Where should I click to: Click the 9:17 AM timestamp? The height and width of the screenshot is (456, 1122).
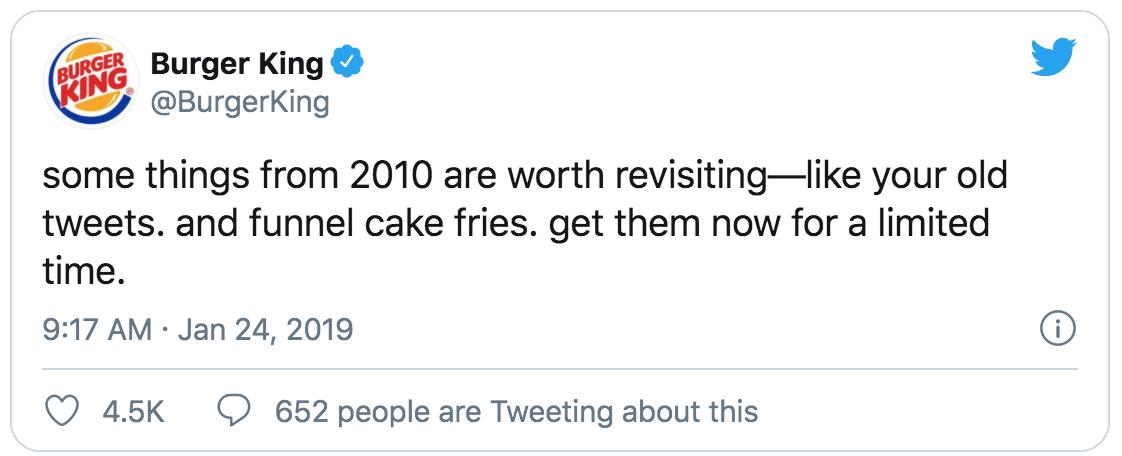point(98,329)
